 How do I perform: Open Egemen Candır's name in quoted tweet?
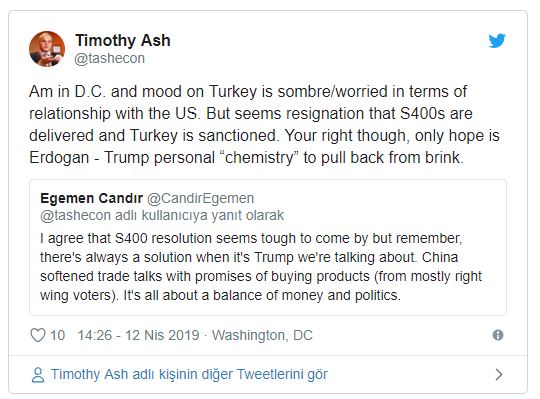(92, 198)
